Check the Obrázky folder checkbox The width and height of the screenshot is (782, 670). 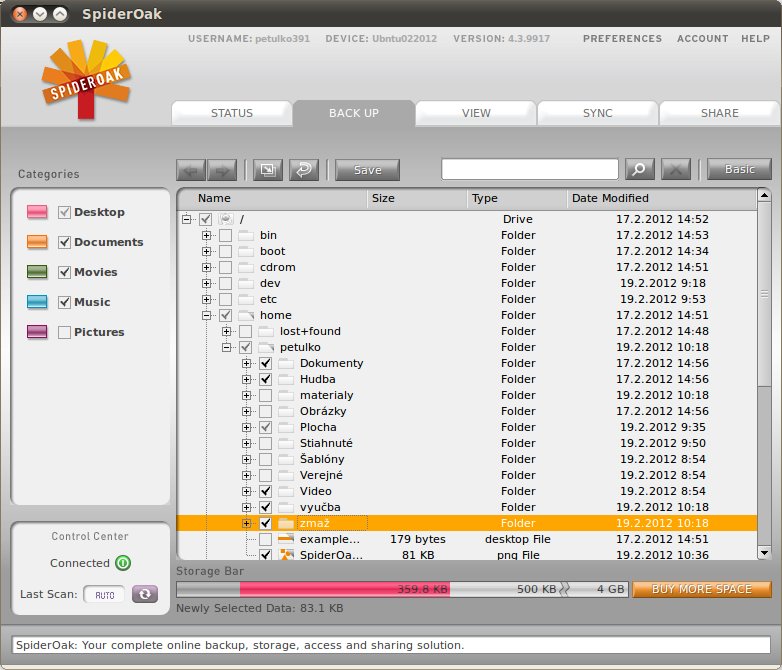click(x=265, y=411)
